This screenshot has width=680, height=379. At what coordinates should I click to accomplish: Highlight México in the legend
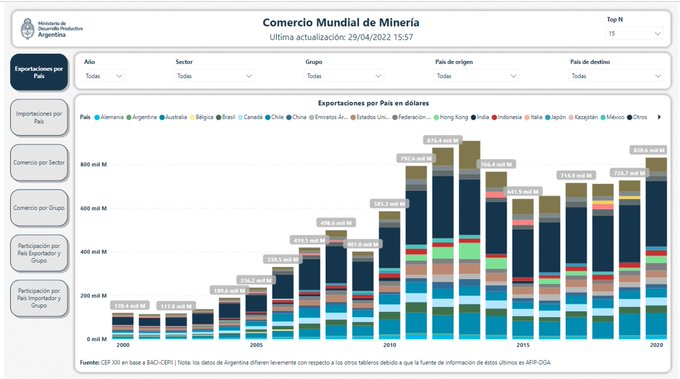[x=612, y=117]
